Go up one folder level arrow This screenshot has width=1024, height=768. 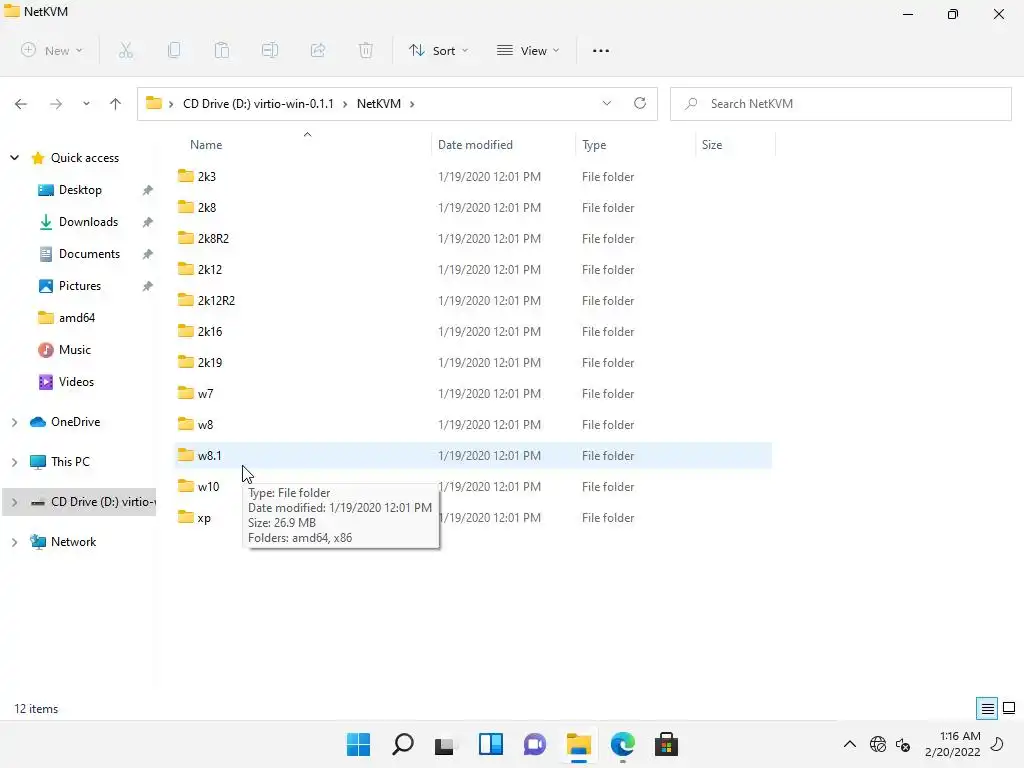[x=116, y=104]
